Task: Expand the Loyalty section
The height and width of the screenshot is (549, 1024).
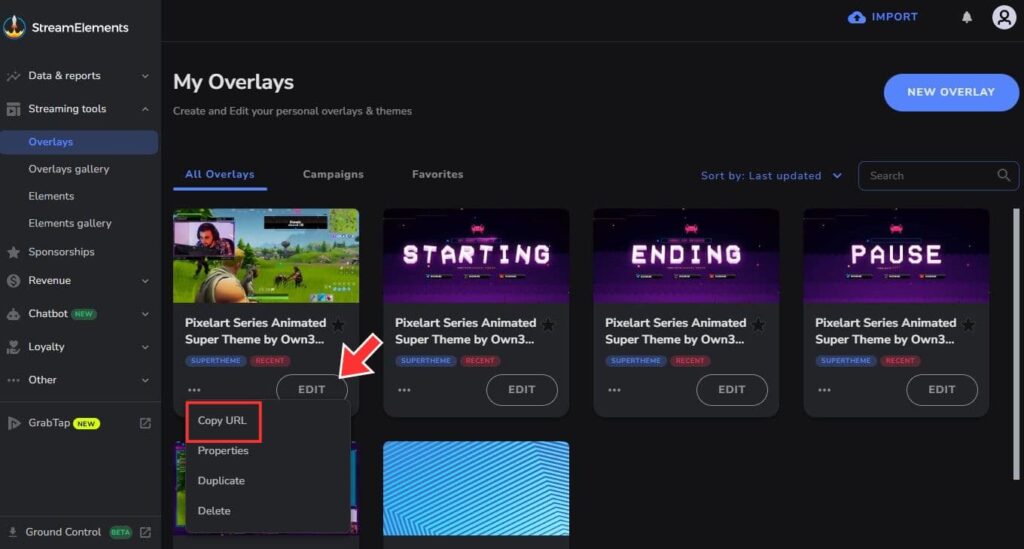Action: (145, 347)
